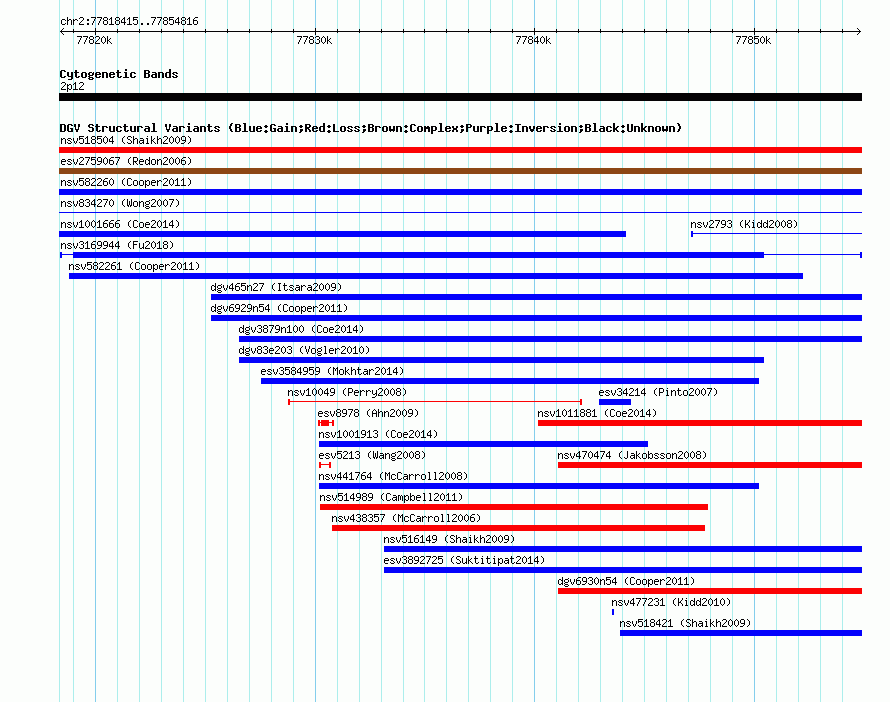
Task: Open the esv2759067 (Redon2006) variant label
Action: (x=126, y=161)
